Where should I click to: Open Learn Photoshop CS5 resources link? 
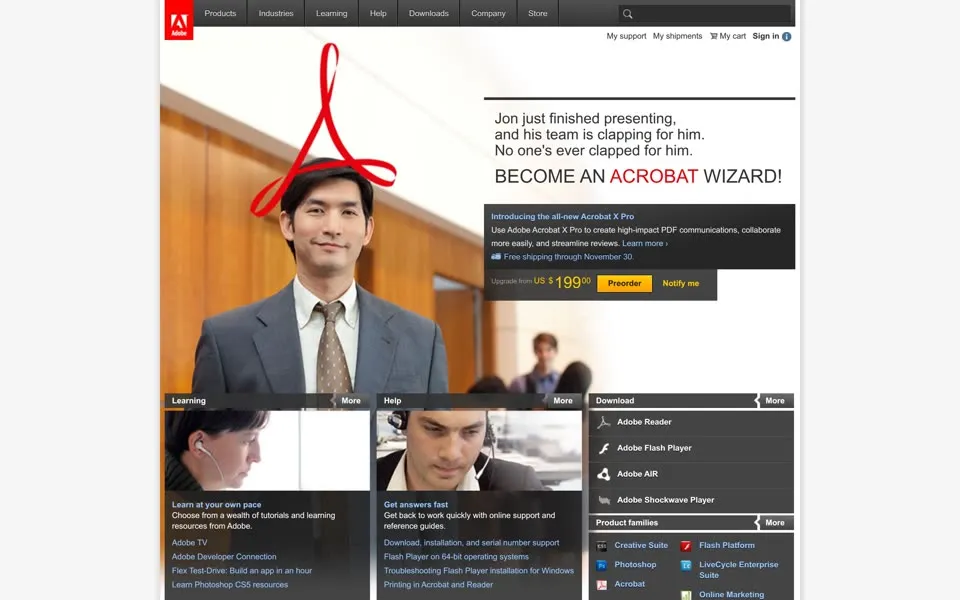click(x=230, y=585)
